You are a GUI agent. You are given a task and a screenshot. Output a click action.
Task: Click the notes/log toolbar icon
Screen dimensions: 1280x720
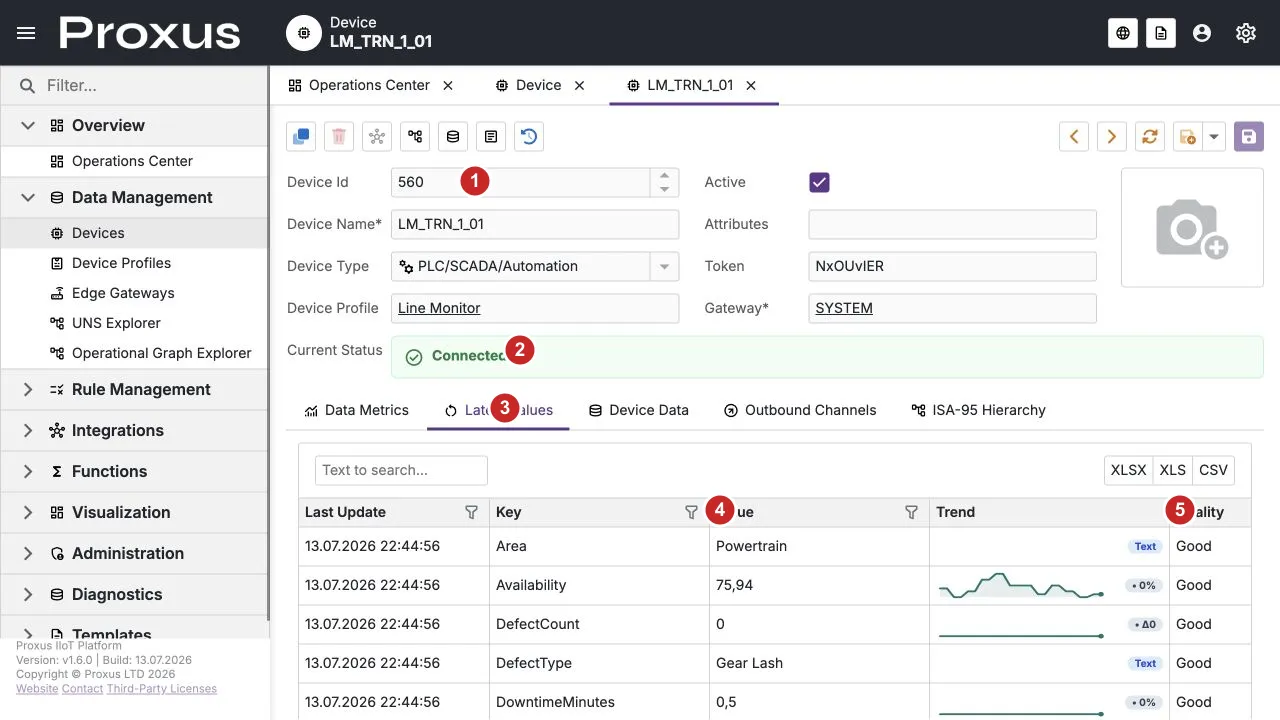(491, 137)
